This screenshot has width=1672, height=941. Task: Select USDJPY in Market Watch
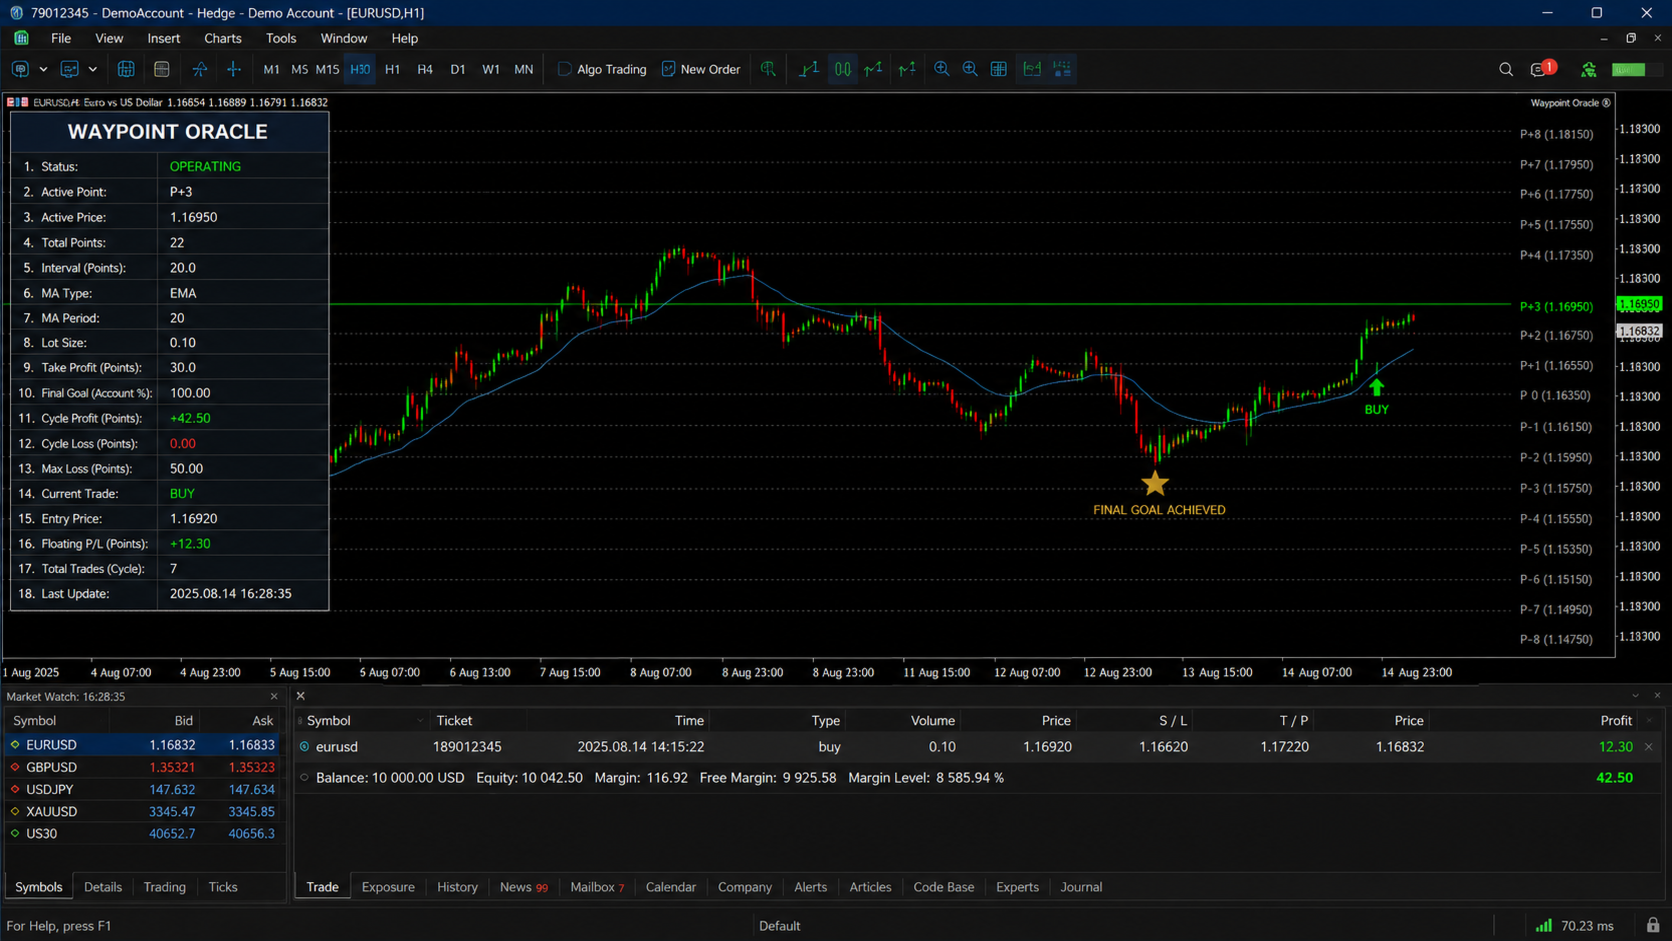(144, 789)
